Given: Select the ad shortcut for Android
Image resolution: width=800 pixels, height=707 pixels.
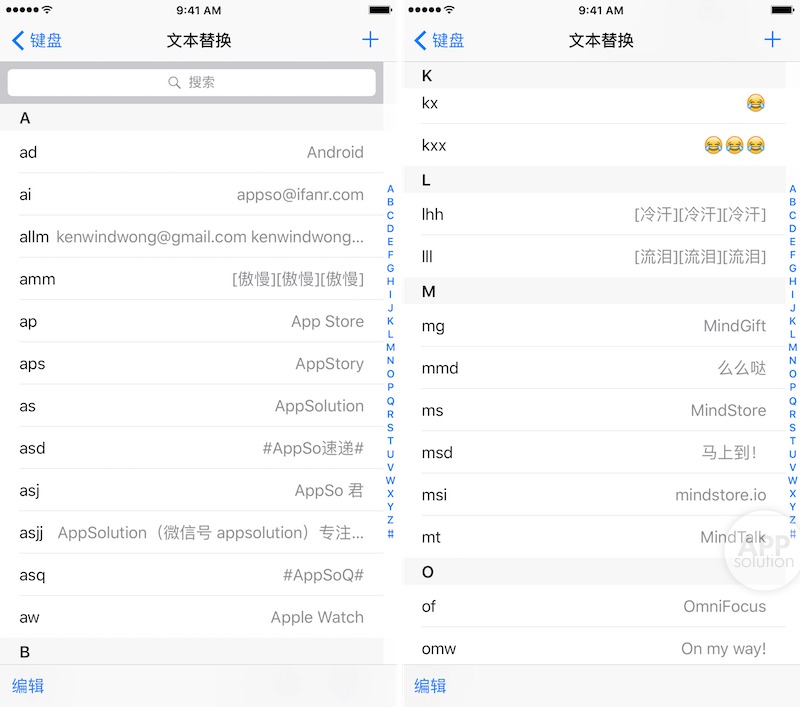Looking at the screenshot, I should coord(191,153).
